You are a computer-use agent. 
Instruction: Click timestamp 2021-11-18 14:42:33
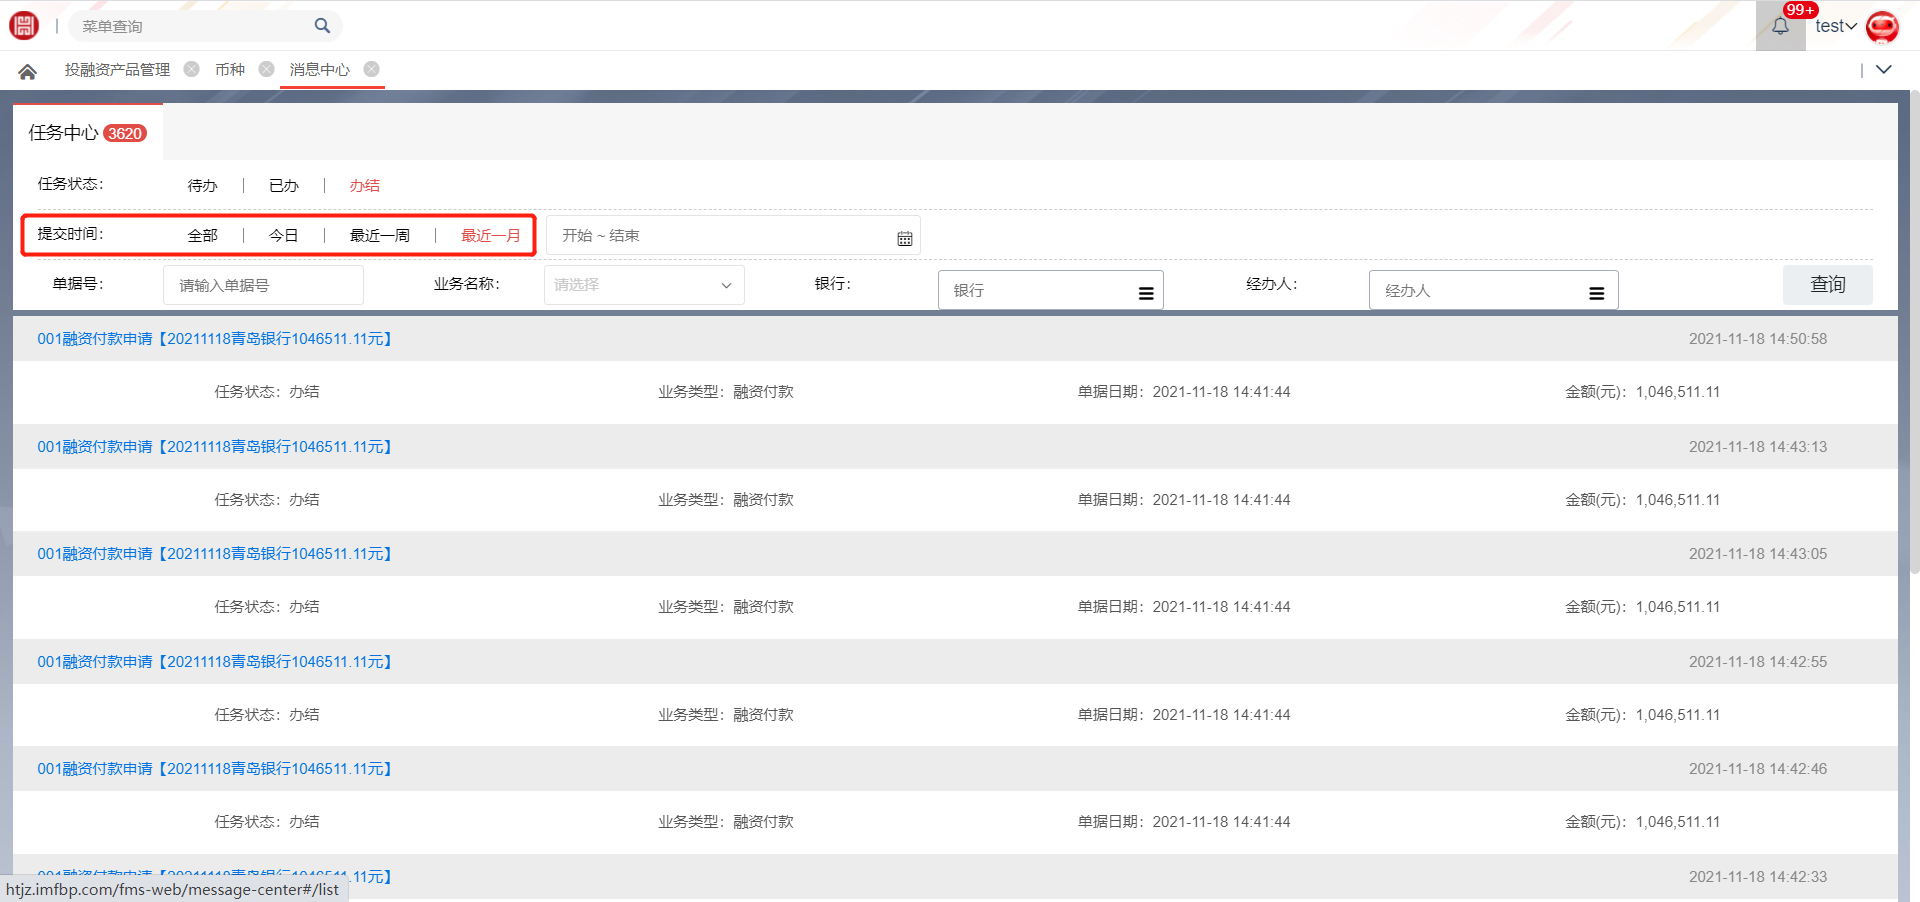(x=1757, y=877)
